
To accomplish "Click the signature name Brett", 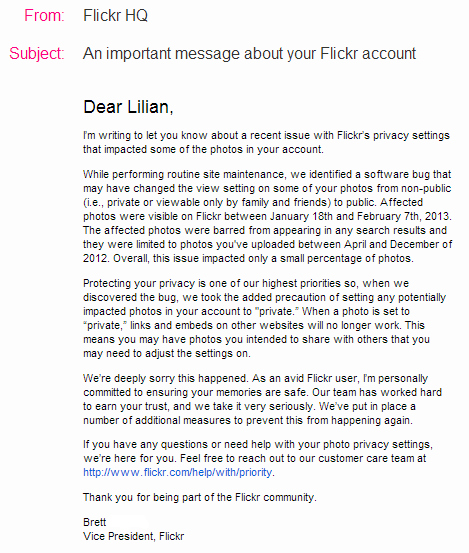I will [x=95, y=522].
